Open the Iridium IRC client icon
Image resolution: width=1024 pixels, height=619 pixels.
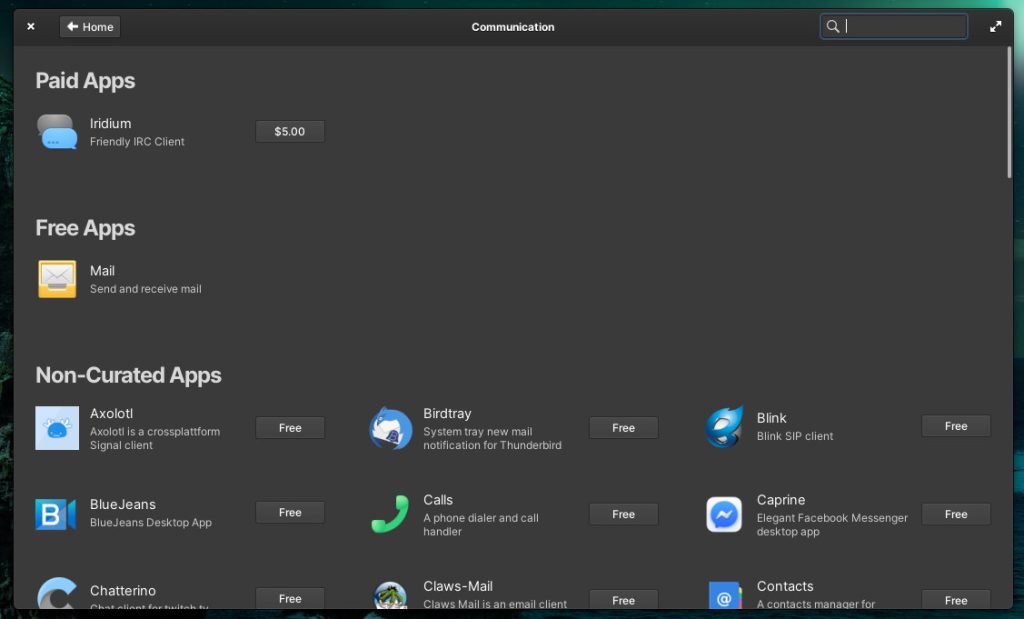(57, 132)
